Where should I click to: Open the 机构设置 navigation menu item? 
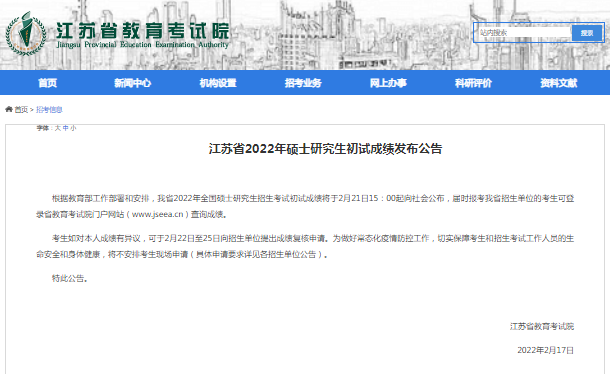point(218,83)
